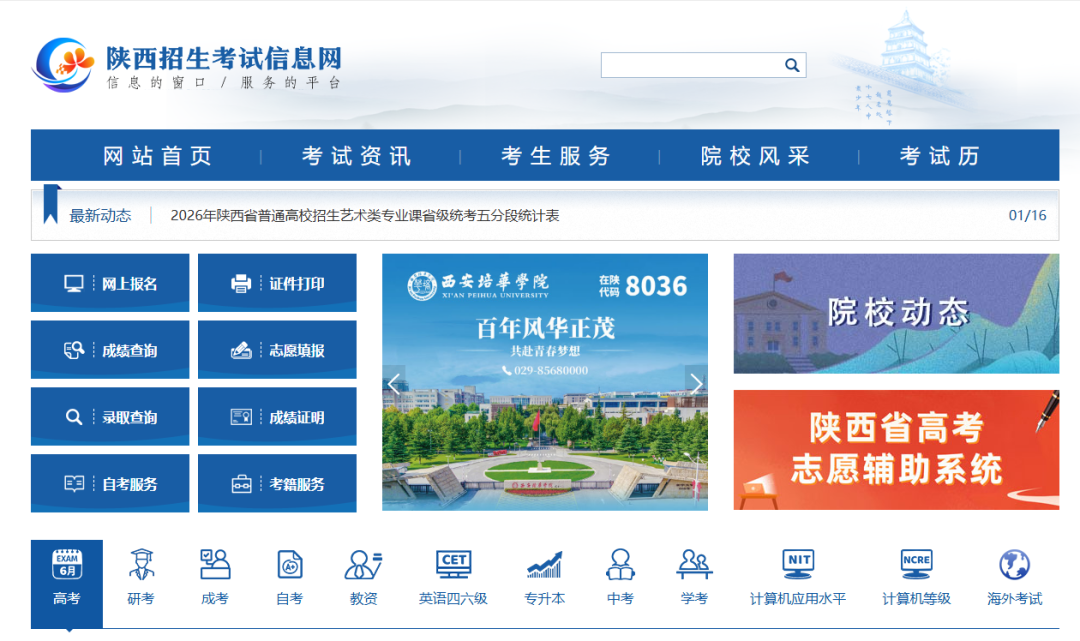This screenshot has width=1080, height=641.
Task: Open the 2026年陕西省普通高校招生艺术类 news headline
Action: 364,216
